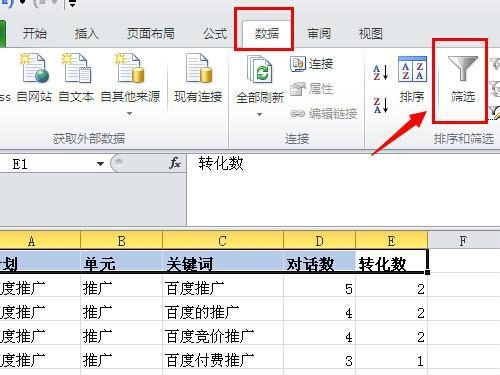Screen dimensions: 500x375
Task: Expand the Name Box dropdown arrow
Action: (x=100, y=164)
